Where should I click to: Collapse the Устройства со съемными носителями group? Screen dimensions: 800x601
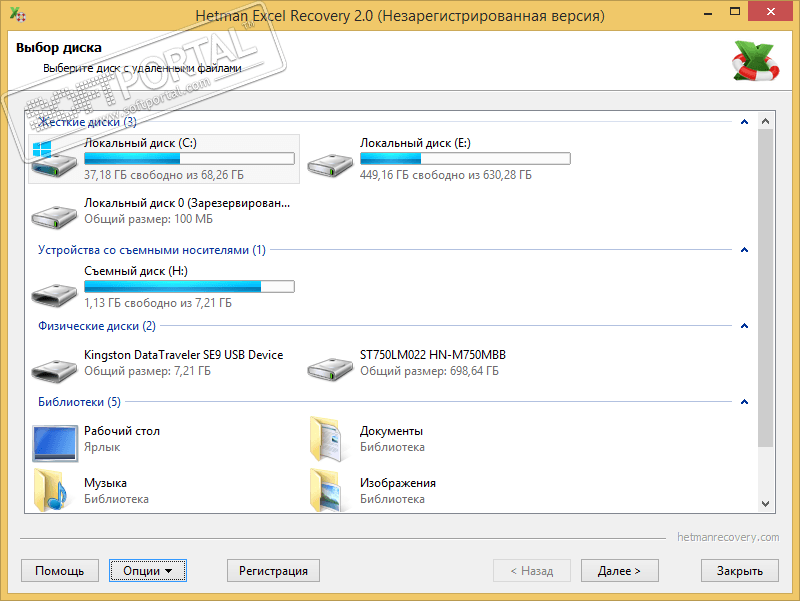click(744, 250)
